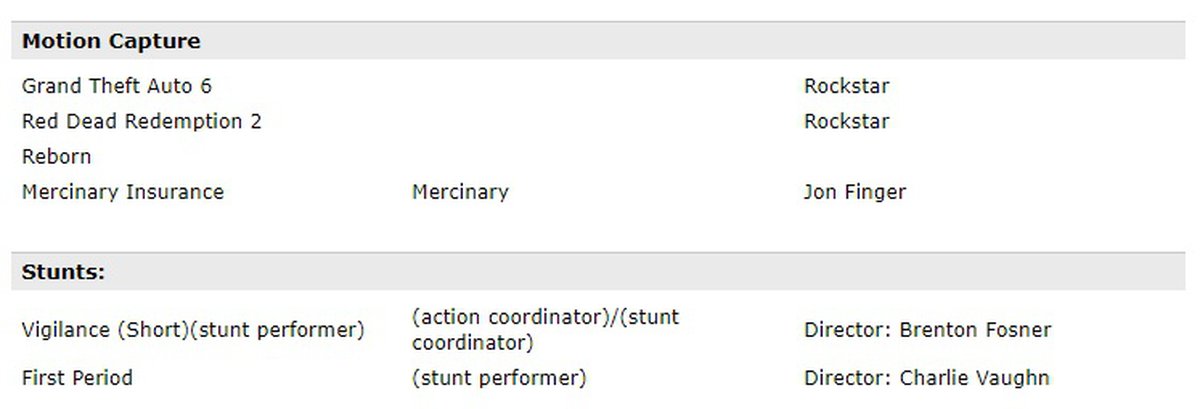Select the First Period entry
Screen dimensions: 1200x409
pos(77,378)
